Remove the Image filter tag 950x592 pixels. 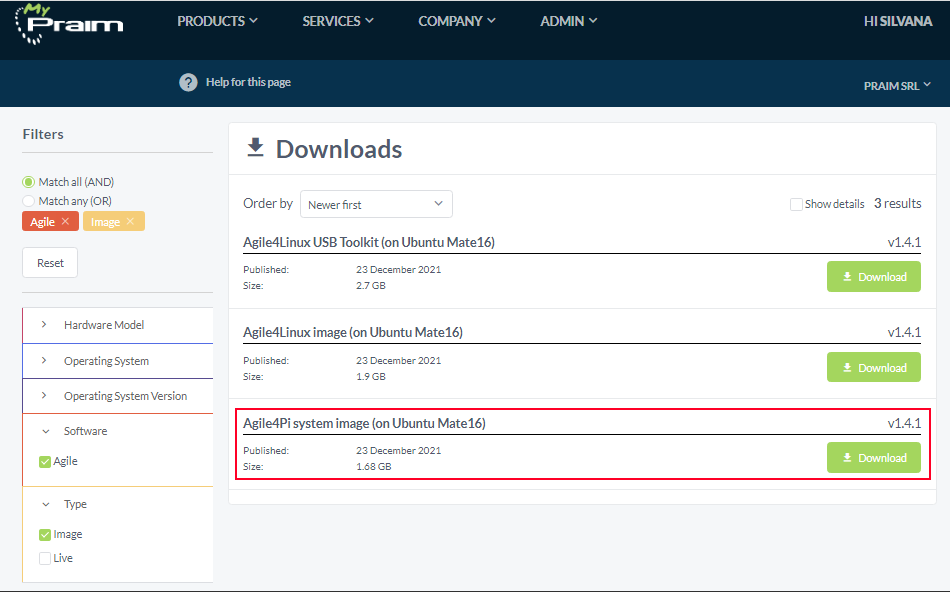pyautogui.click(x=130, y=221)
